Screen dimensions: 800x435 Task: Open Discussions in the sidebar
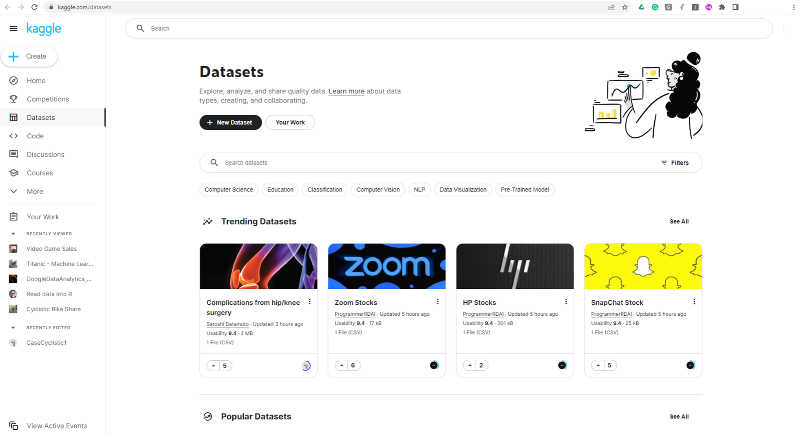(x=45, y=155)
